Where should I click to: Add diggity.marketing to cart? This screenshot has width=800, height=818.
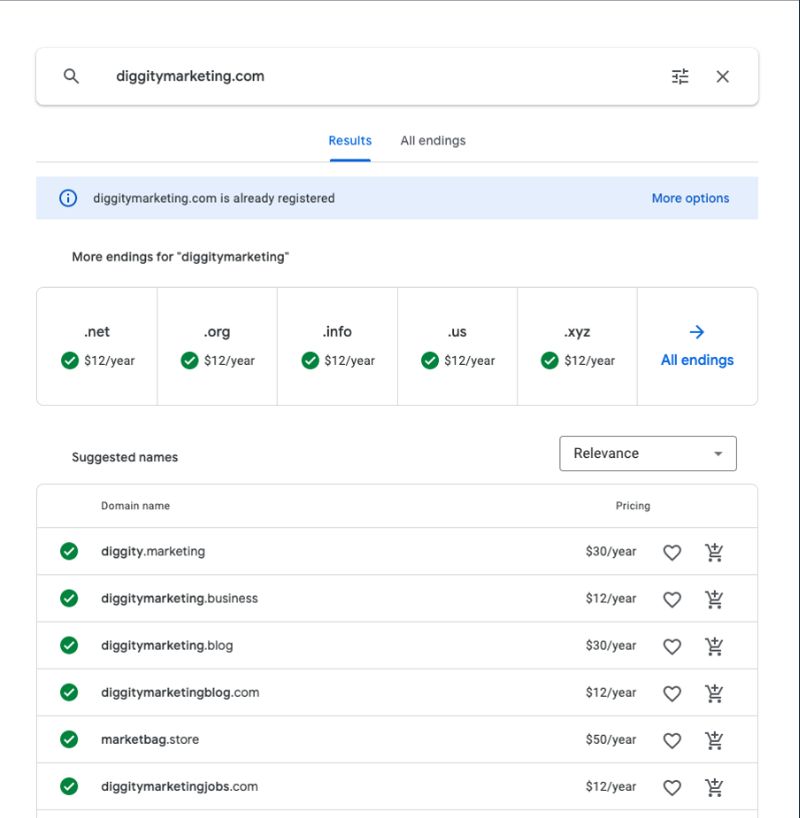click(714, 552)
